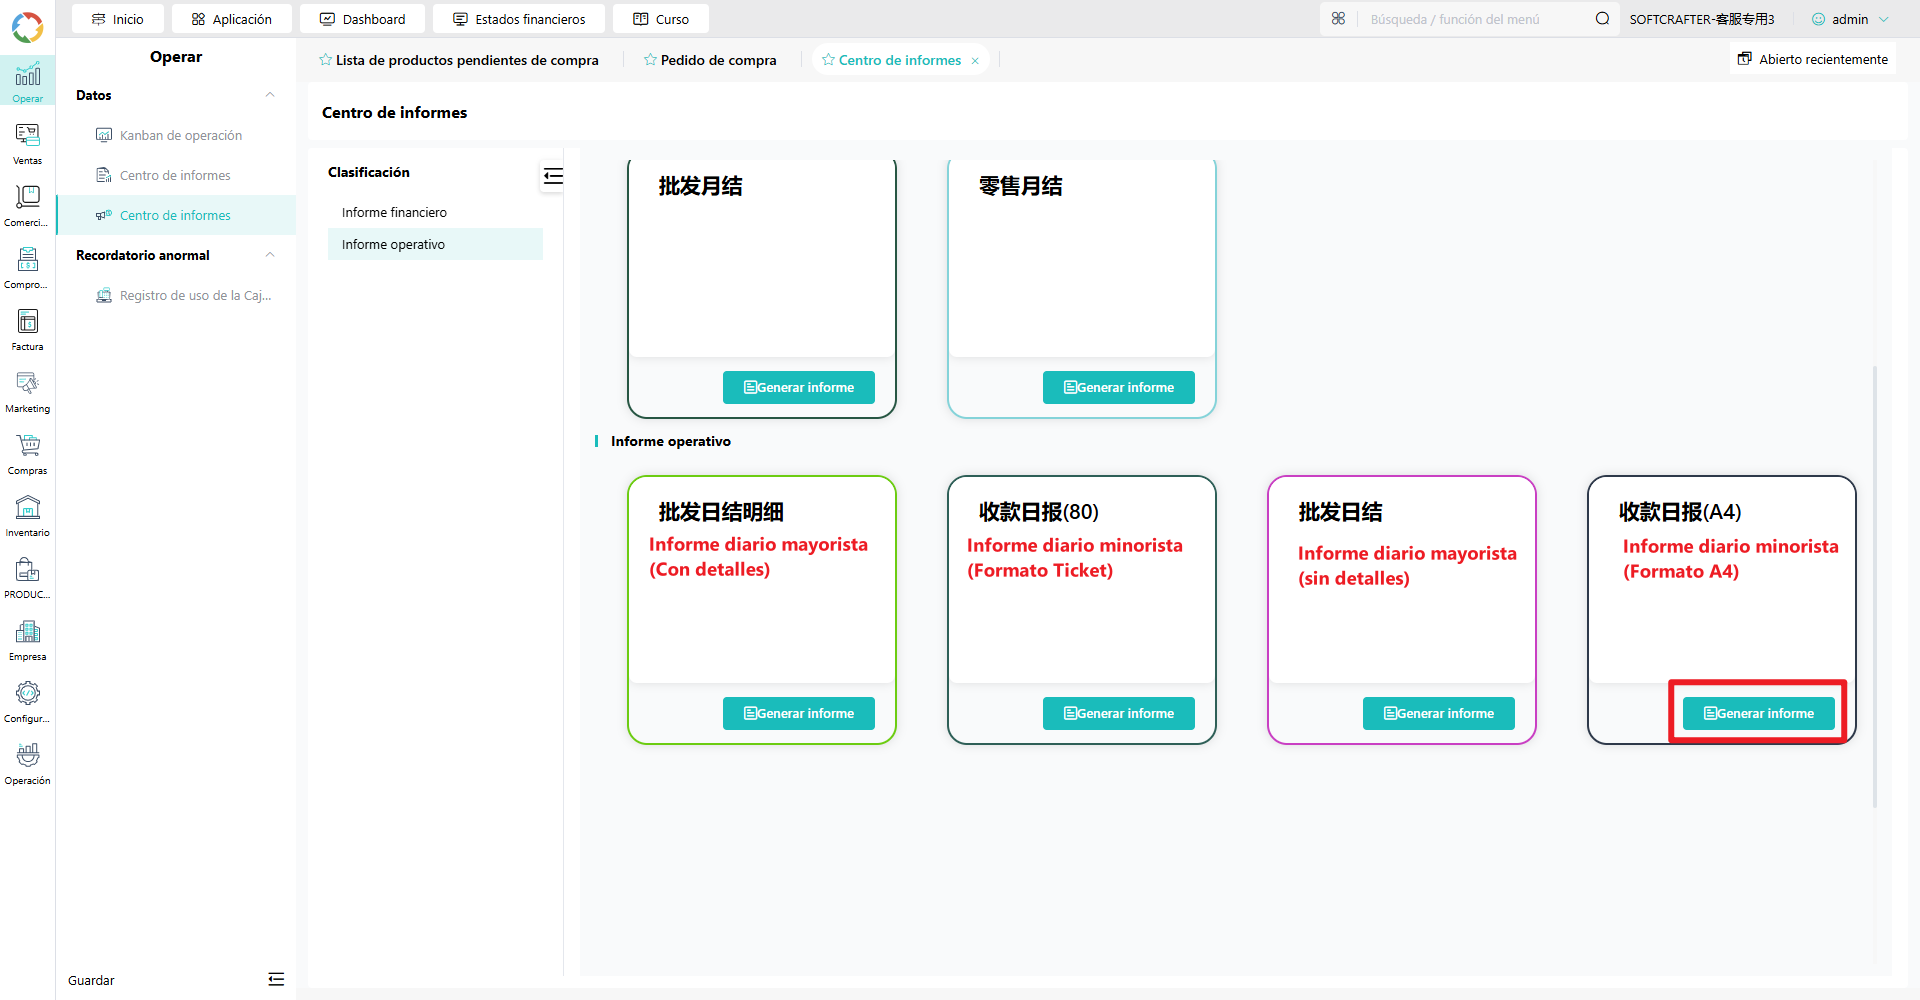Toggle favorite star on Pedido de compra tab
This screenshot has width=1920, height=1000.
pos(650,60)
